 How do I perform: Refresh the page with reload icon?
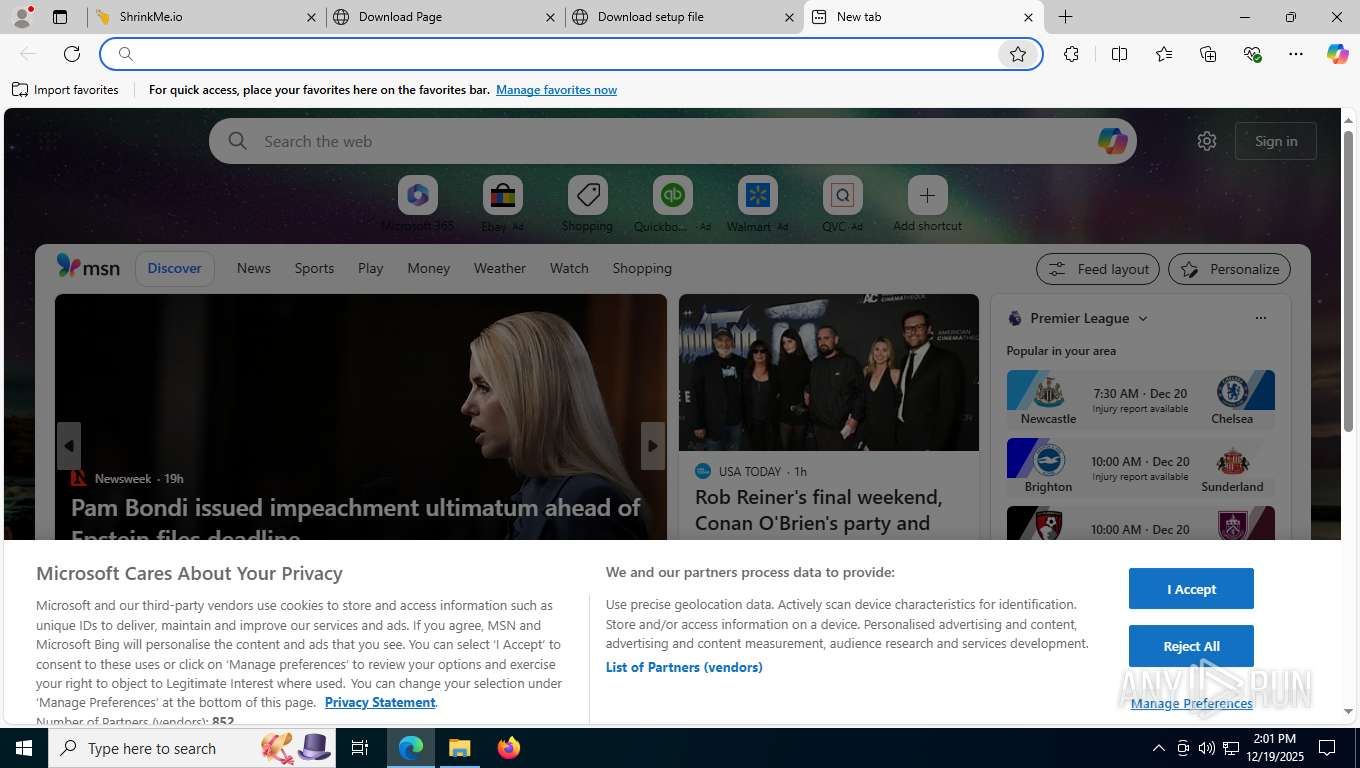[72, 54]
